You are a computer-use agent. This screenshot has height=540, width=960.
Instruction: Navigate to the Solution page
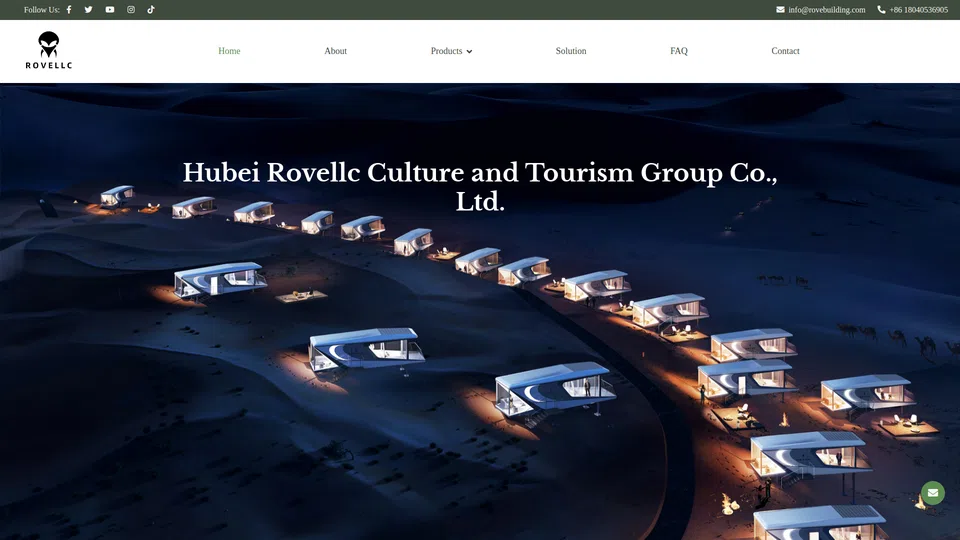[x=571, y=51]
